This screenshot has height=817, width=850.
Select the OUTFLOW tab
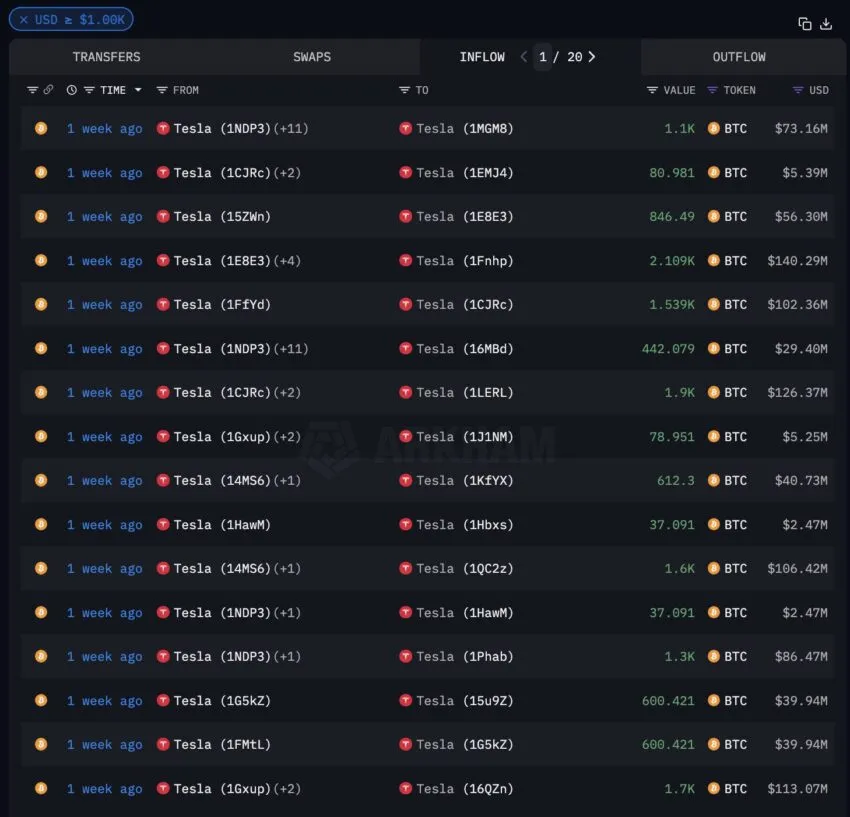tap(738, 57)
